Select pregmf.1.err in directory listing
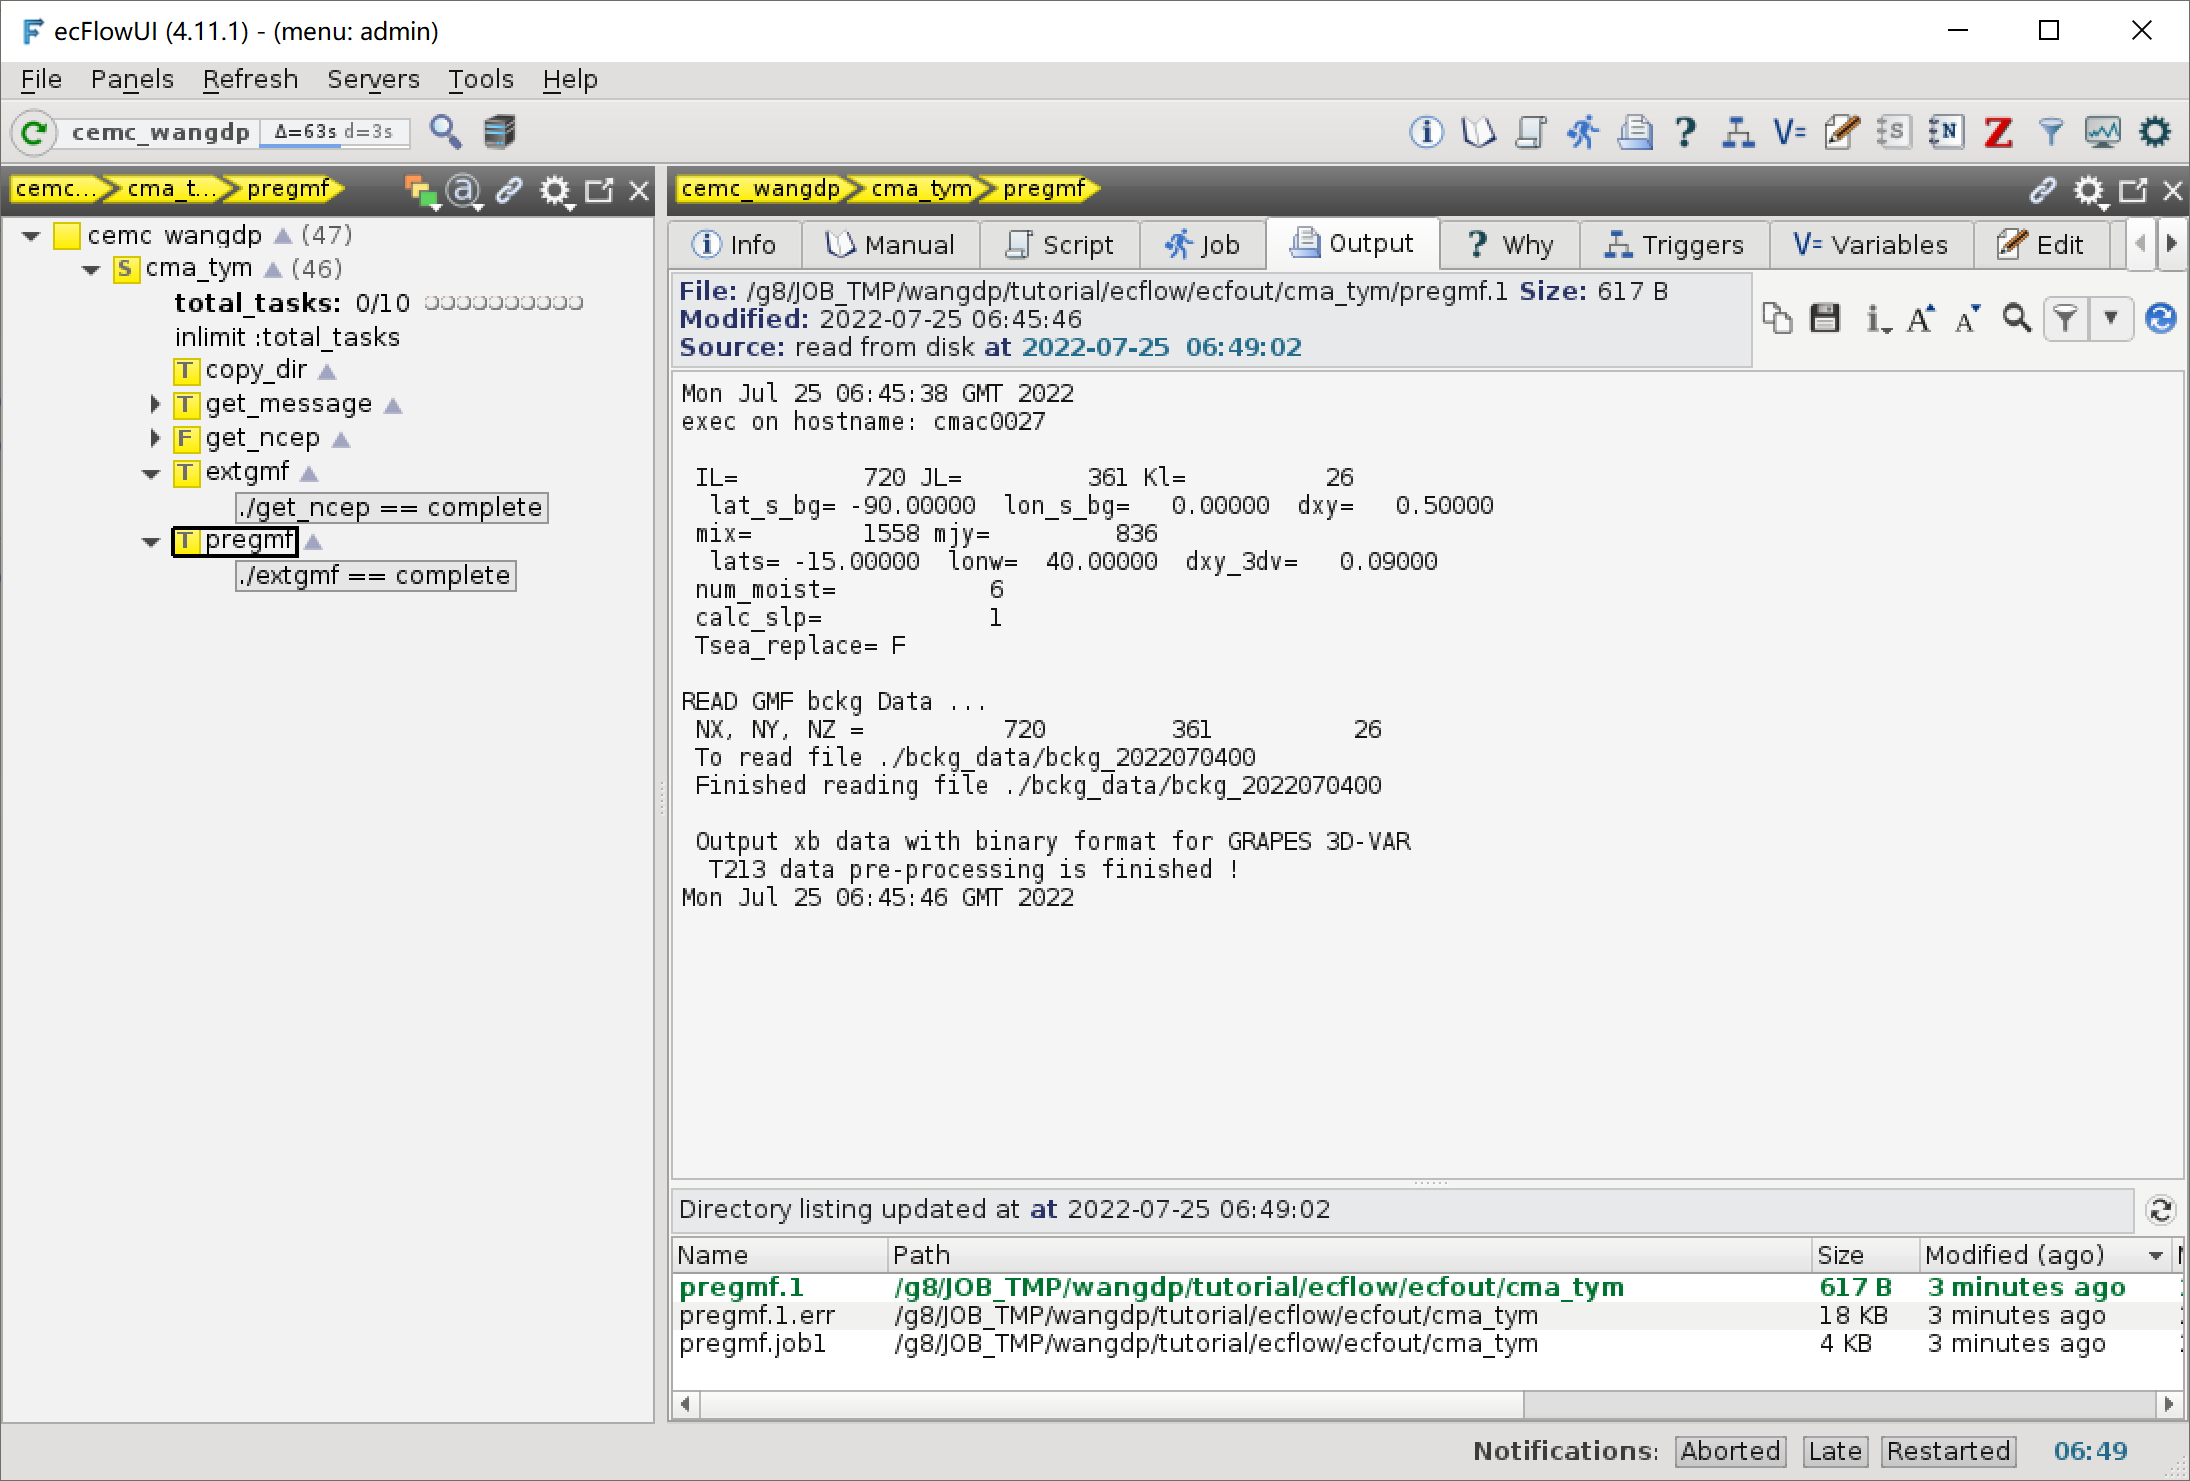 (1427, 1315)
